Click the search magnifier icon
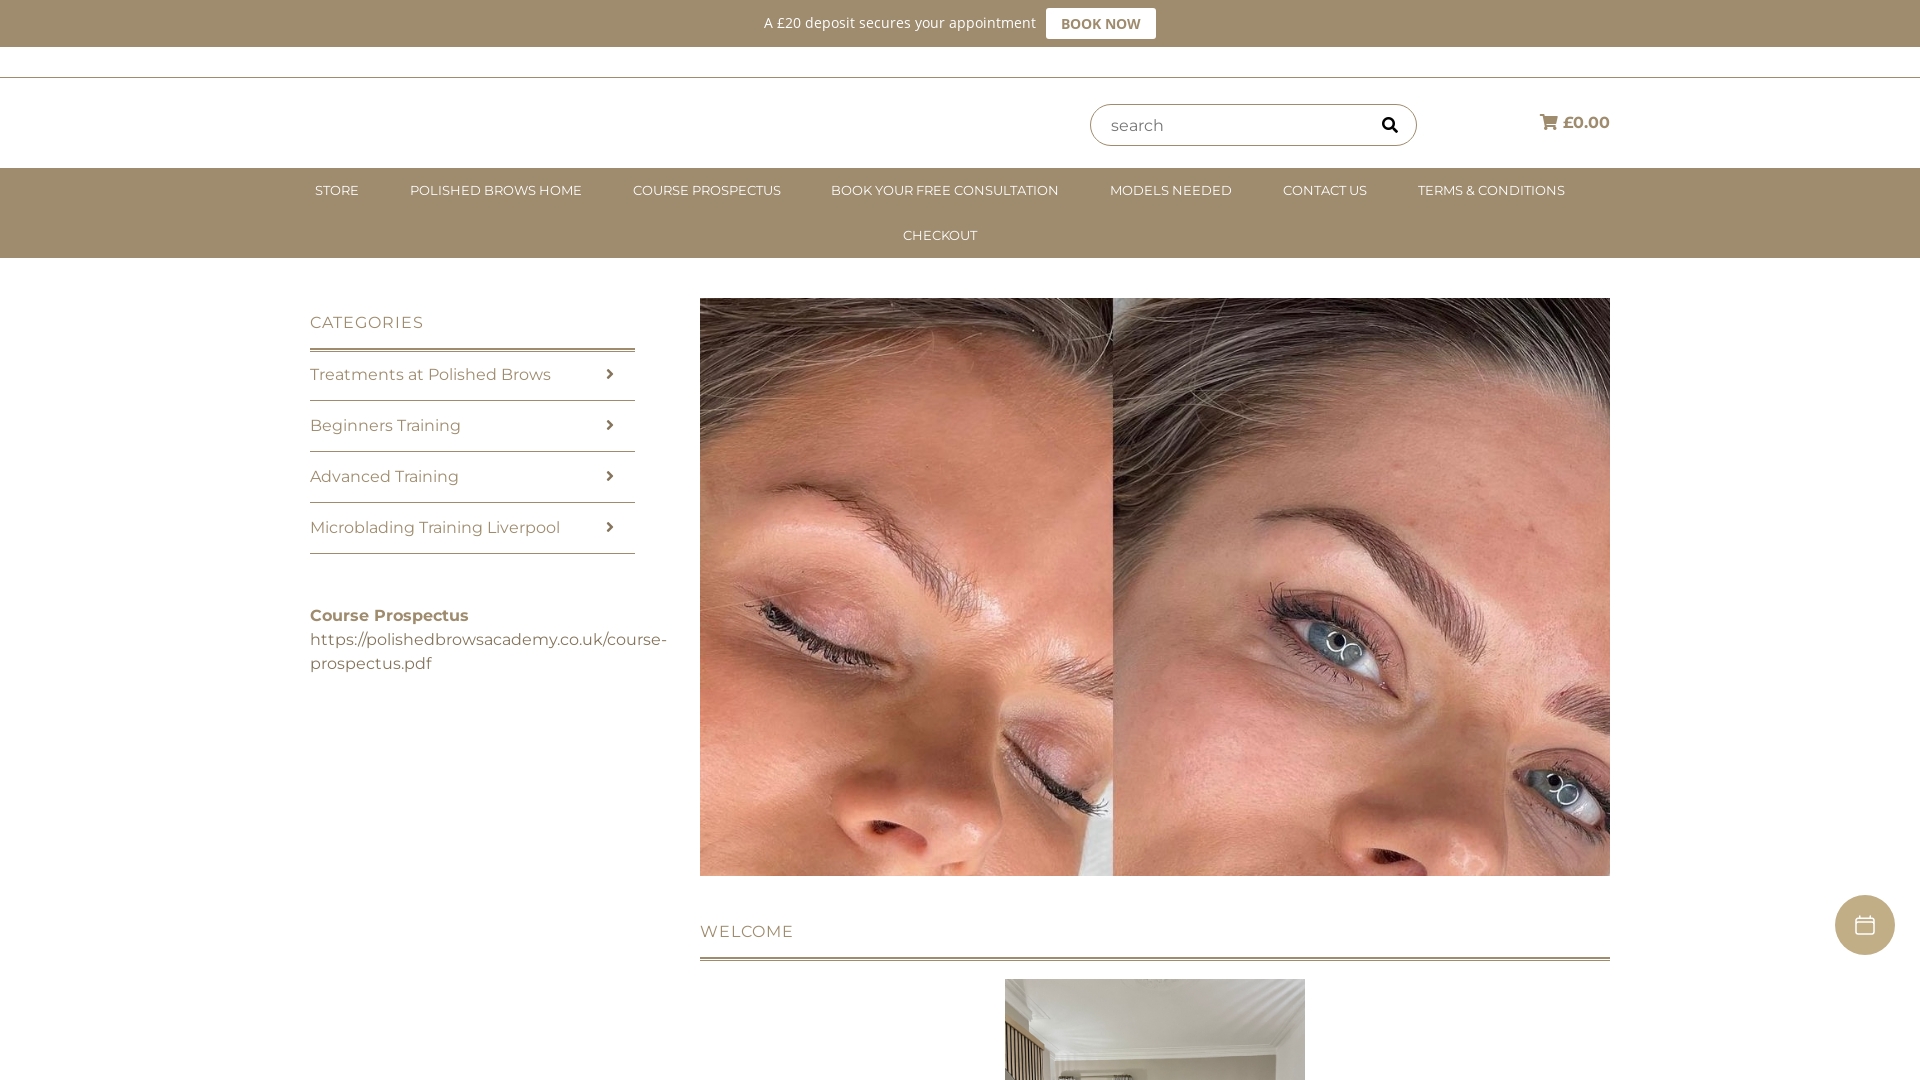This screenshot has height=1080, width=1920. click(1390, 125)
